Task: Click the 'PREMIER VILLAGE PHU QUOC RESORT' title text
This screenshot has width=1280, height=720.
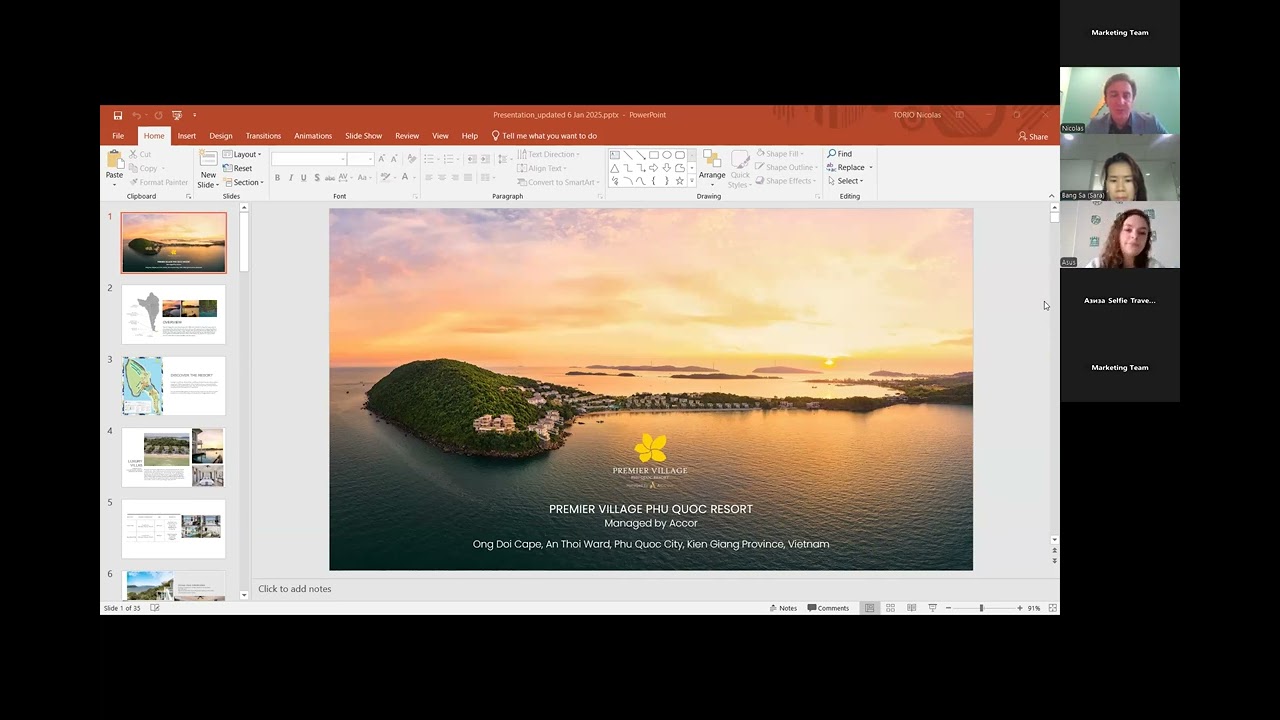Action: pos(651,509)
